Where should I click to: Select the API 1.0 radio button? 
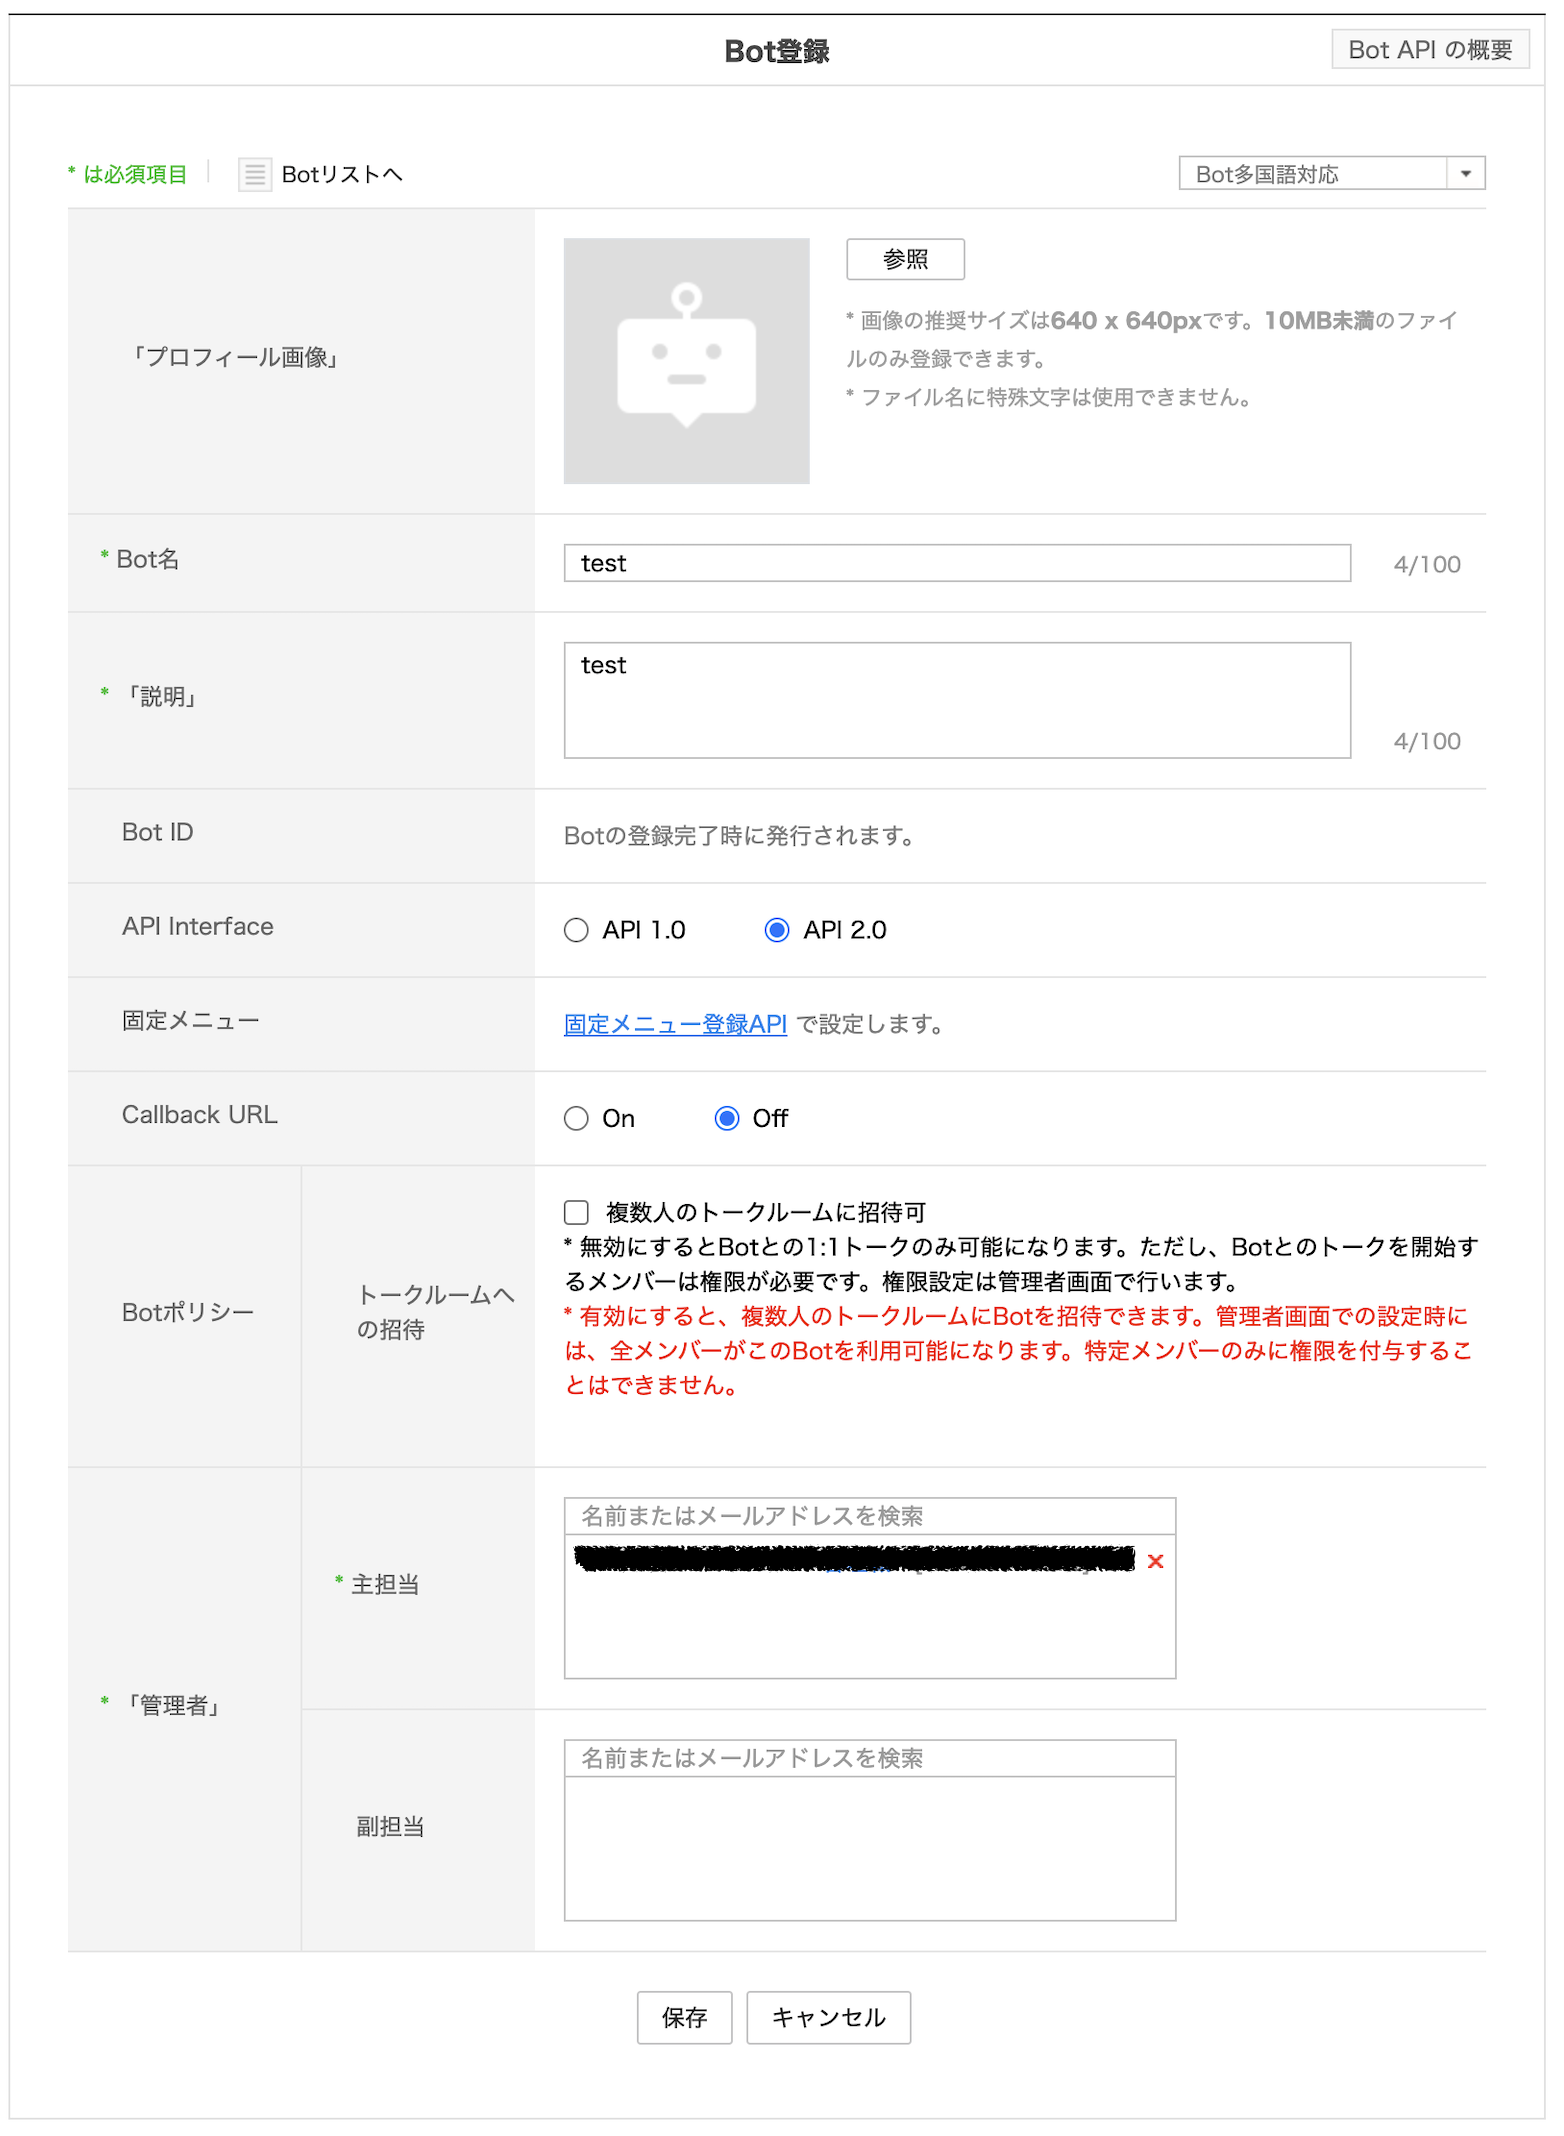pyautogui.click(x=576, y=930)
